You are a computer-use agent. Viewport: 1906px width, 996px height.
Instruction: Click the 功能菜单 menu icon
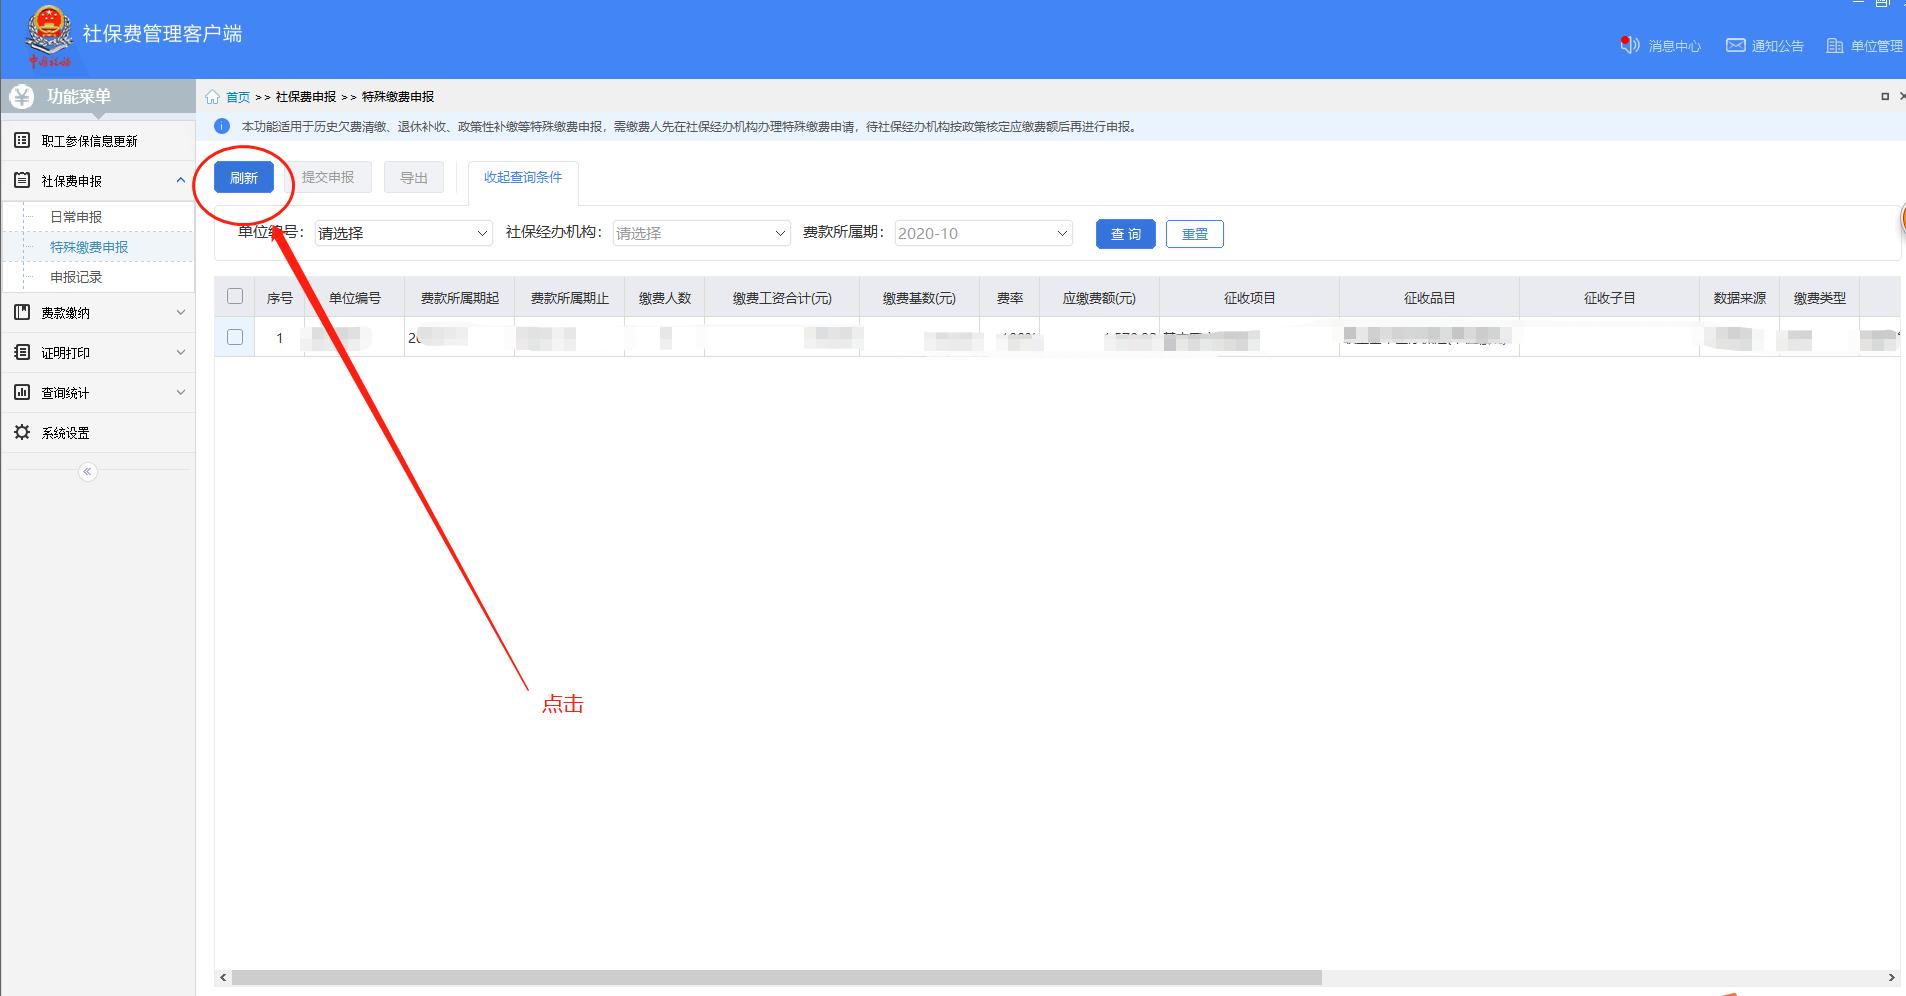tap(22, 96)
